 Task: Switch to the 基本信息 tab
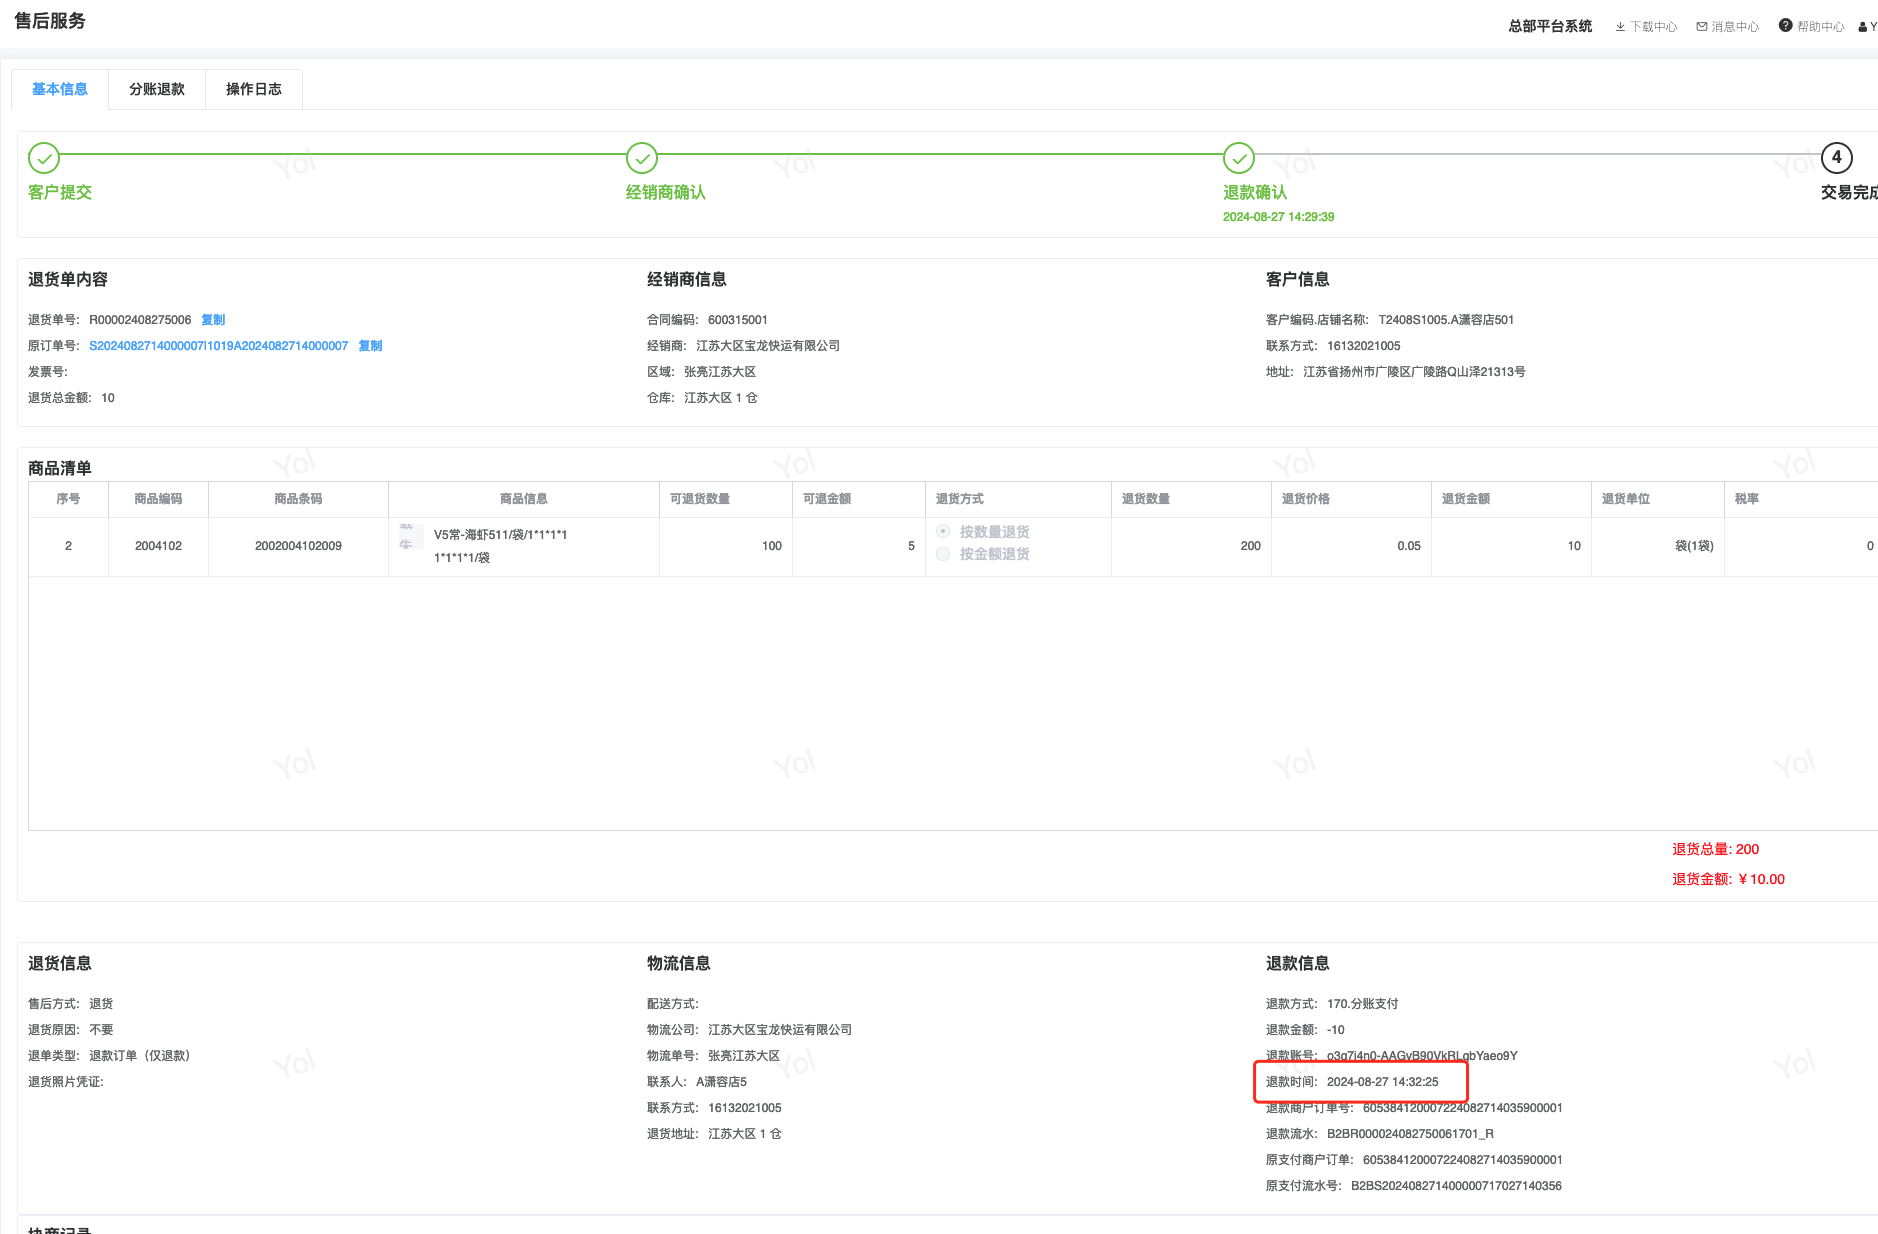[60, 89]
